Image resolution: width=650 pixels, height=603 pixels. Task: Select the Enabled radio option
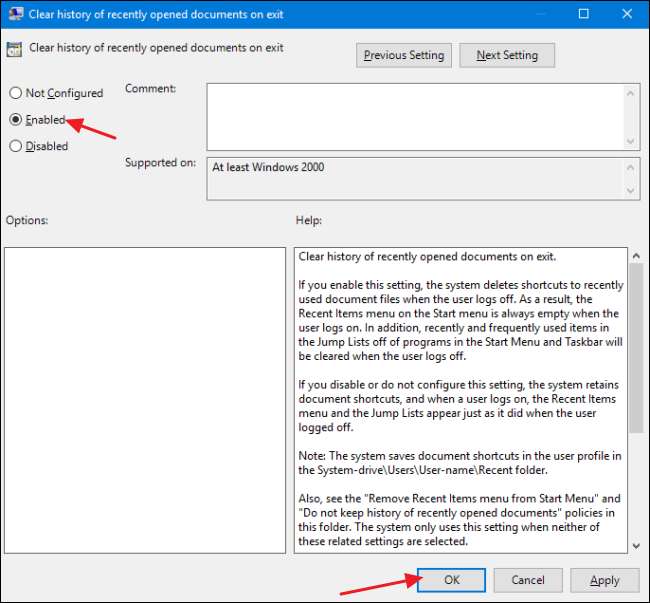tap(15, 120)
